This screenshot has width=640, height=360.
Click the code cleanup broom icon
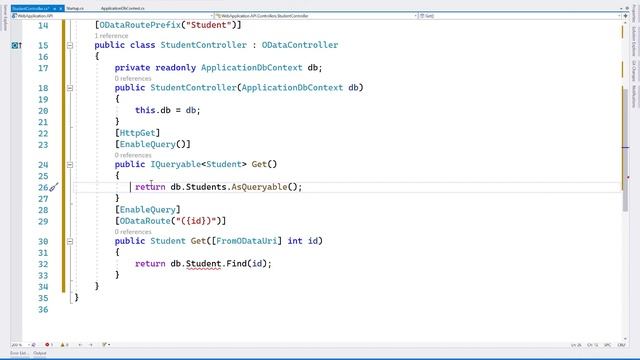coord(105,345)
